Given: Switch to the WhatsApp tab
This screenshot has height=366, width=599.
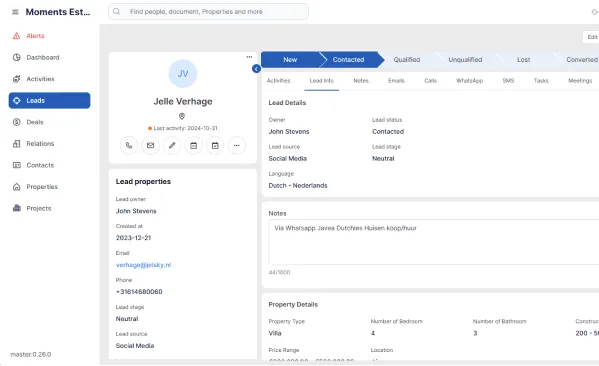Looking at the screenshot, I should [x=469, y=81].
